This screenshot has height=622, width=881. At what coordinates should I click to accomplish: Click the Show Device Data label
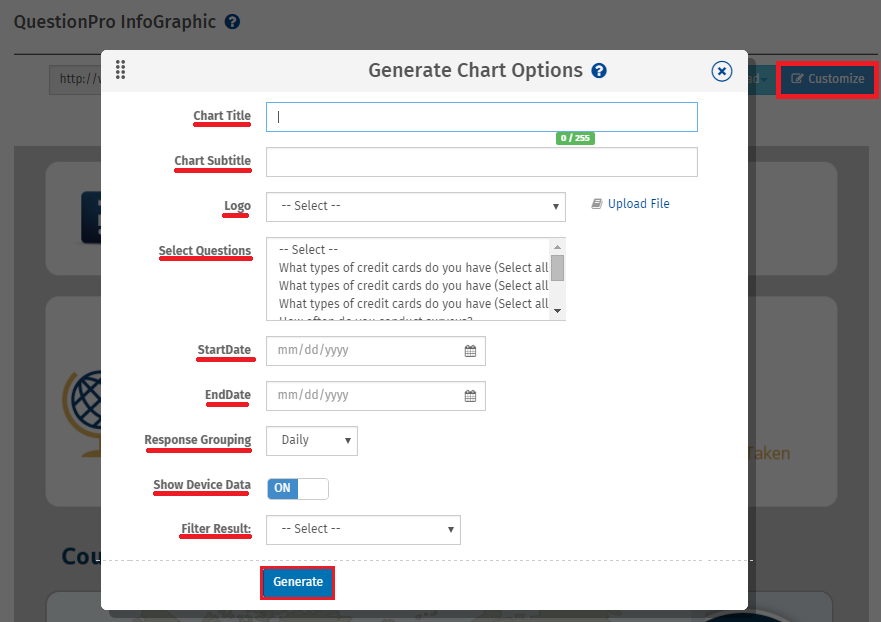(x=202, y=484)
